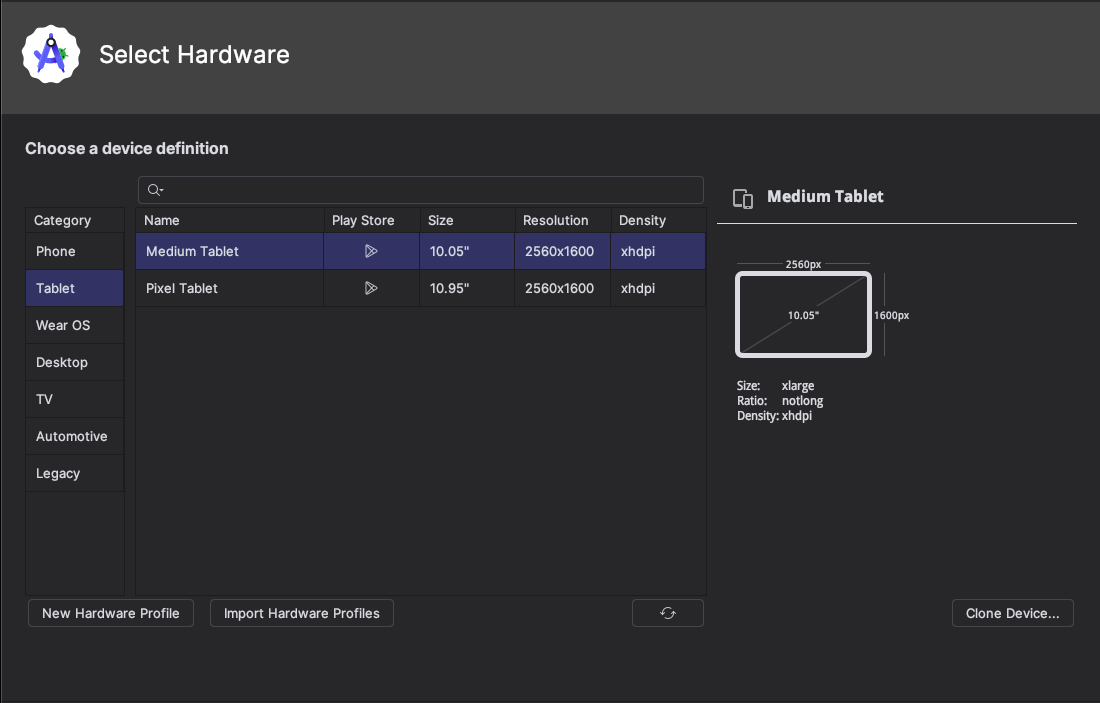The height and width of the screenshot is (703, 1100).
Task: Click the Play Store icon for Pixel Tablet
Action: tap(371, 288)
